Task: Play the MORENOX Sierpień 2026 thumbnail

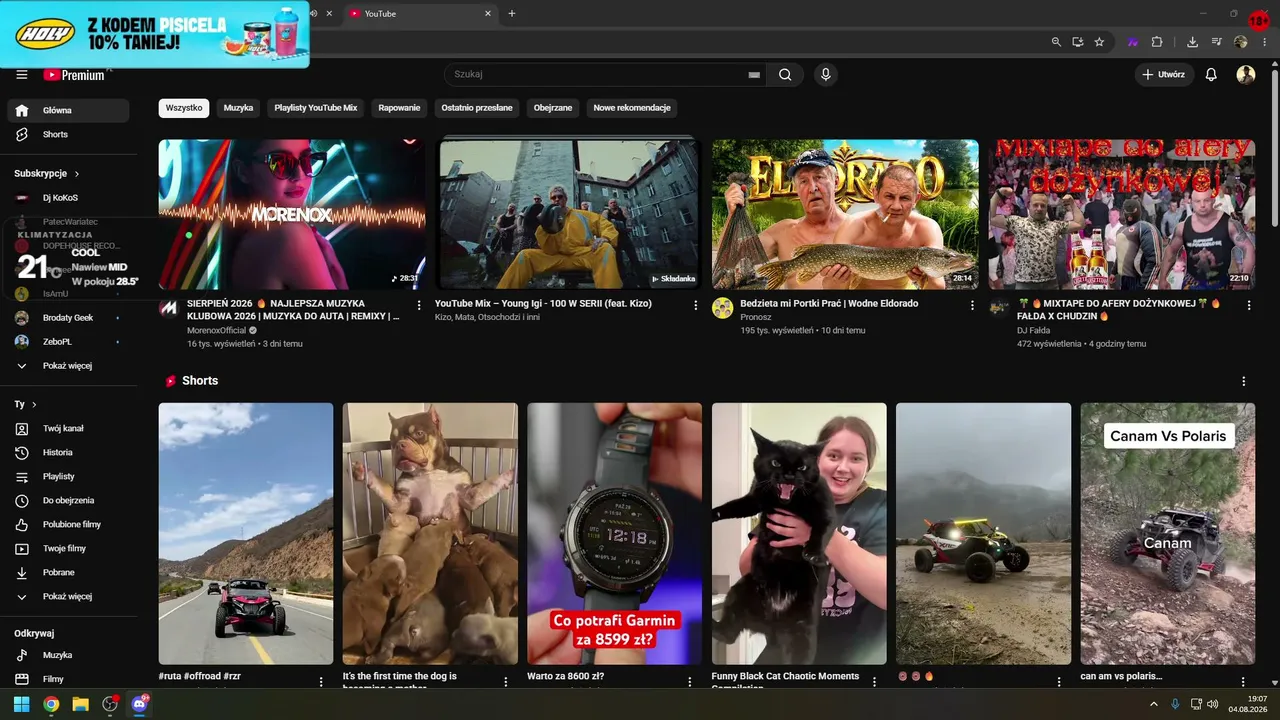Action: pyautogui.click(x=292, y=214)
